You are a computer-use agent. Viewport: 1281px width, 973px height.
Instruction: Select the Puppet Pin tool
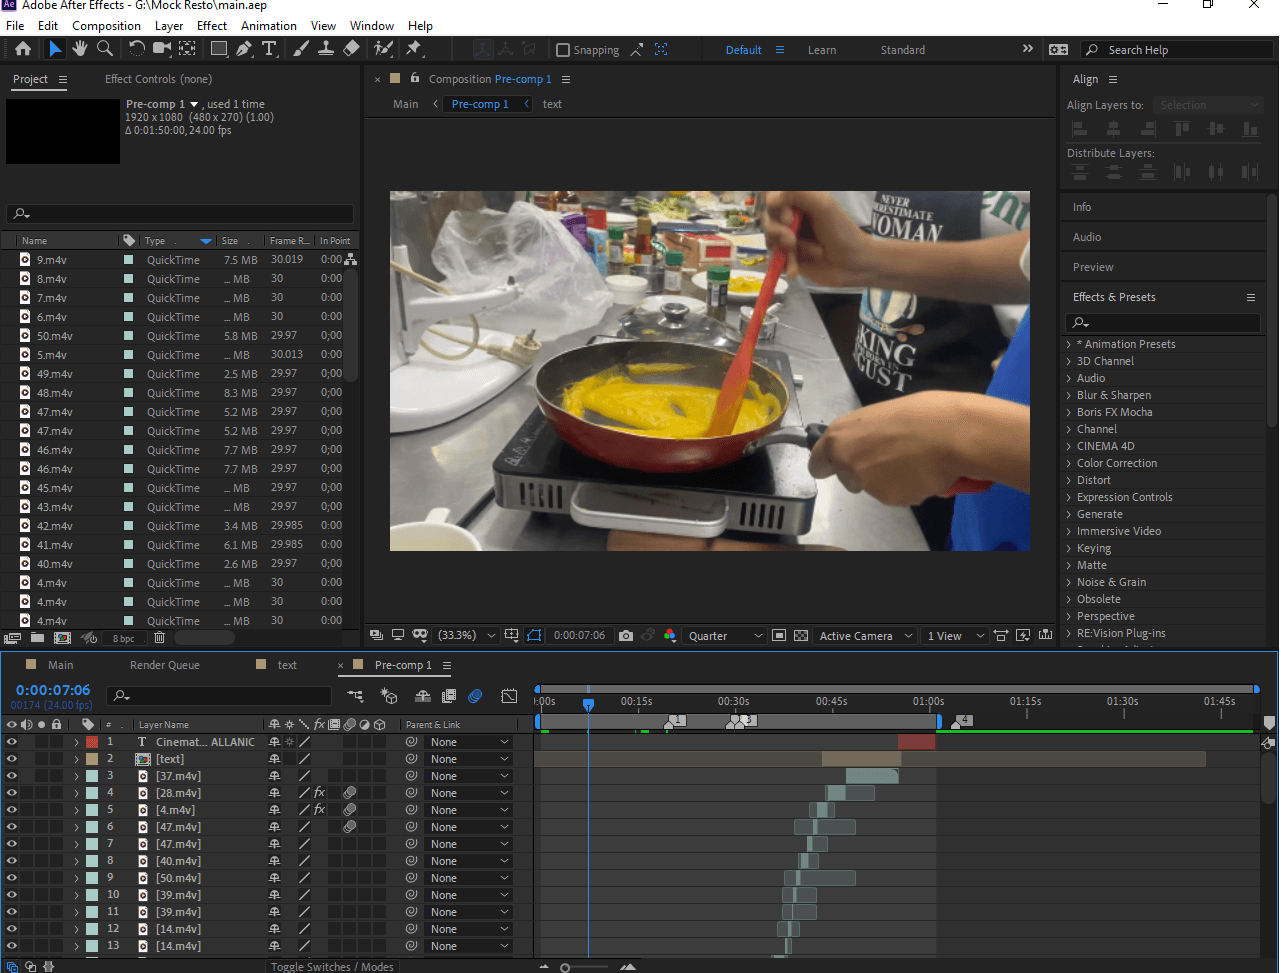click(x=413, y=49)
